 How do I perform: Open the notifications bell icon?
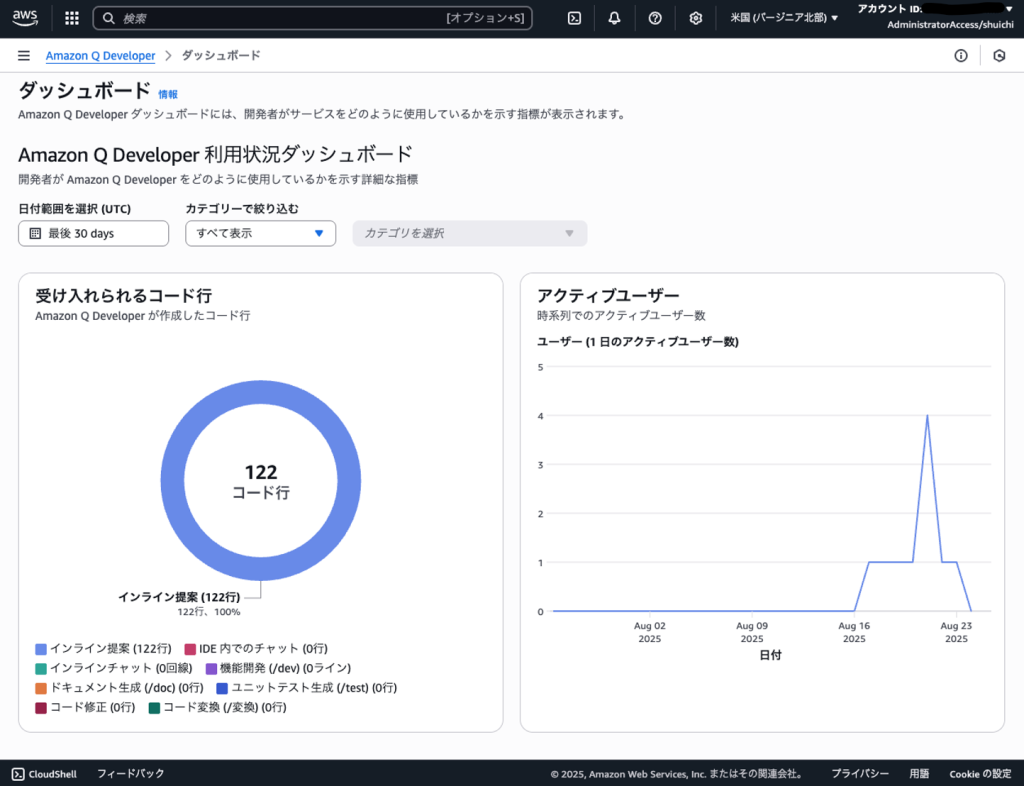pyautogui.click(x=614, y=18)
